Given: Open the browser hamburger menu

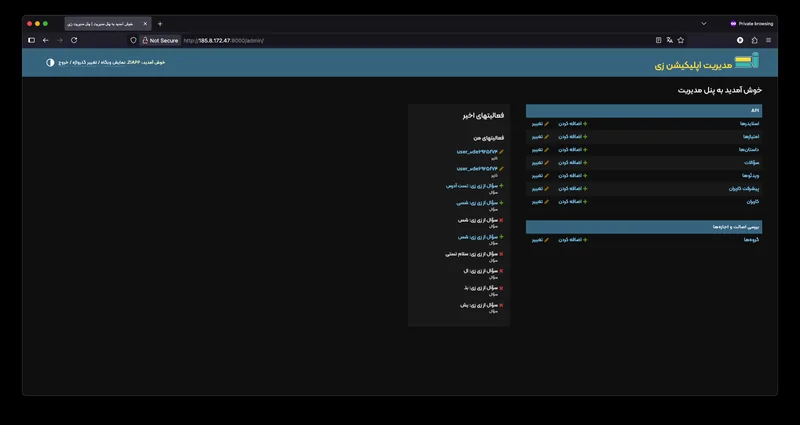Looking at the screenshot, I should click(x=768, y=40).
